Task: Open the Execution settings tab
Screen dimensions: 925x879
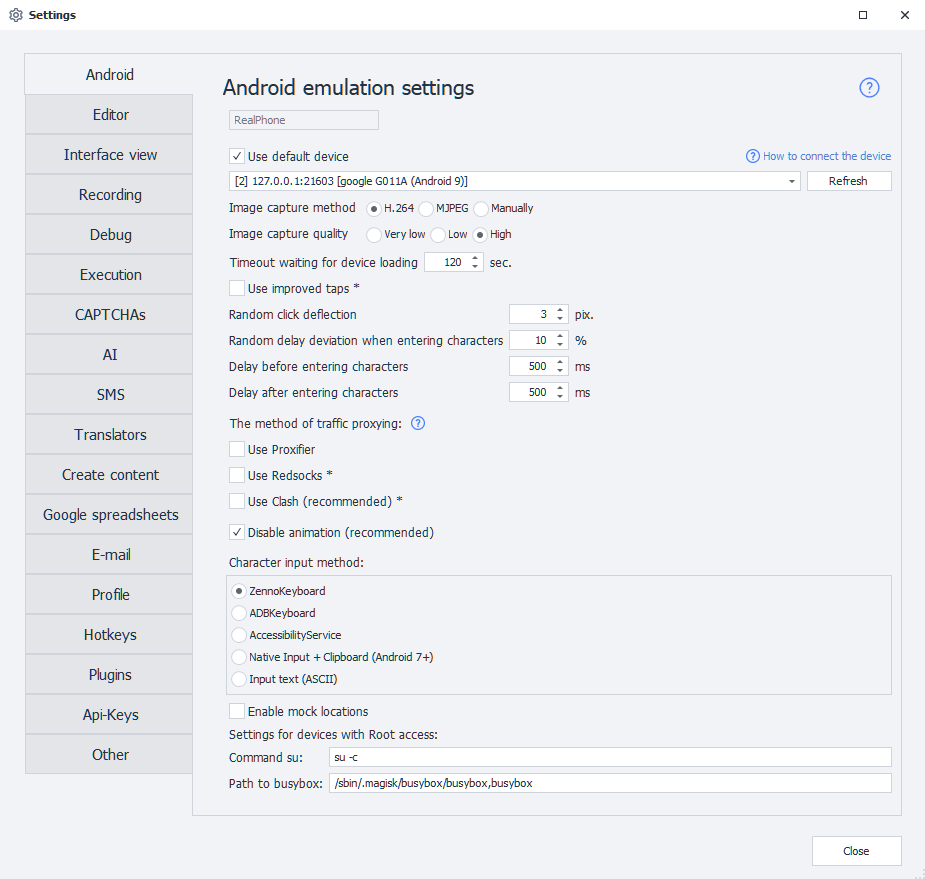Action: tap(110, 275)
